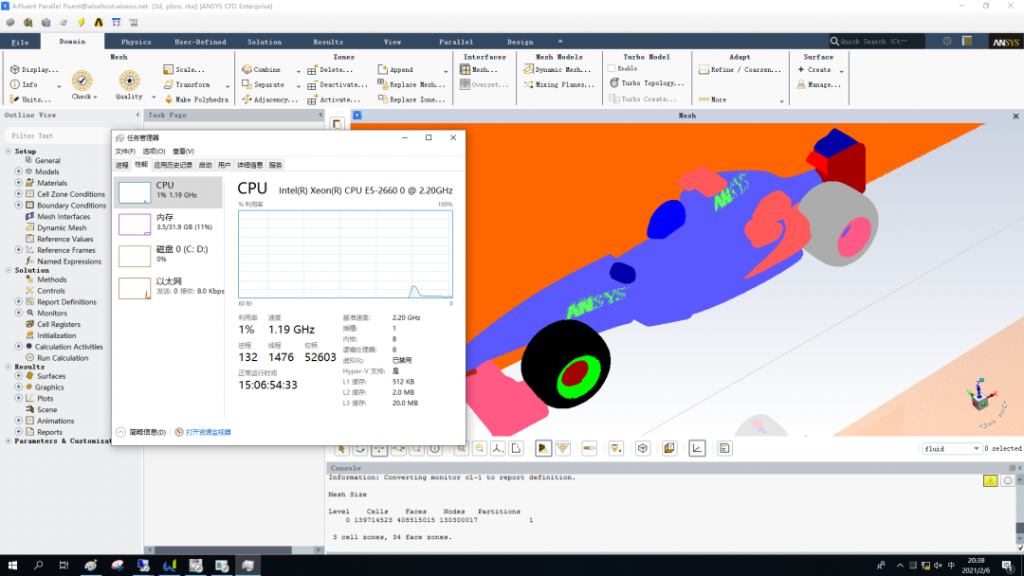Enable the Turbo Model checkbox
The width and height of the screenshot is (1024, 576).
tap(612, 69)
